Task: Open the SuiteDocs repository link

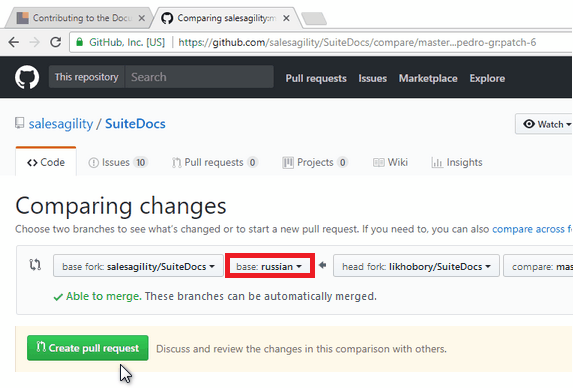Action: click(x=135, y=124)
